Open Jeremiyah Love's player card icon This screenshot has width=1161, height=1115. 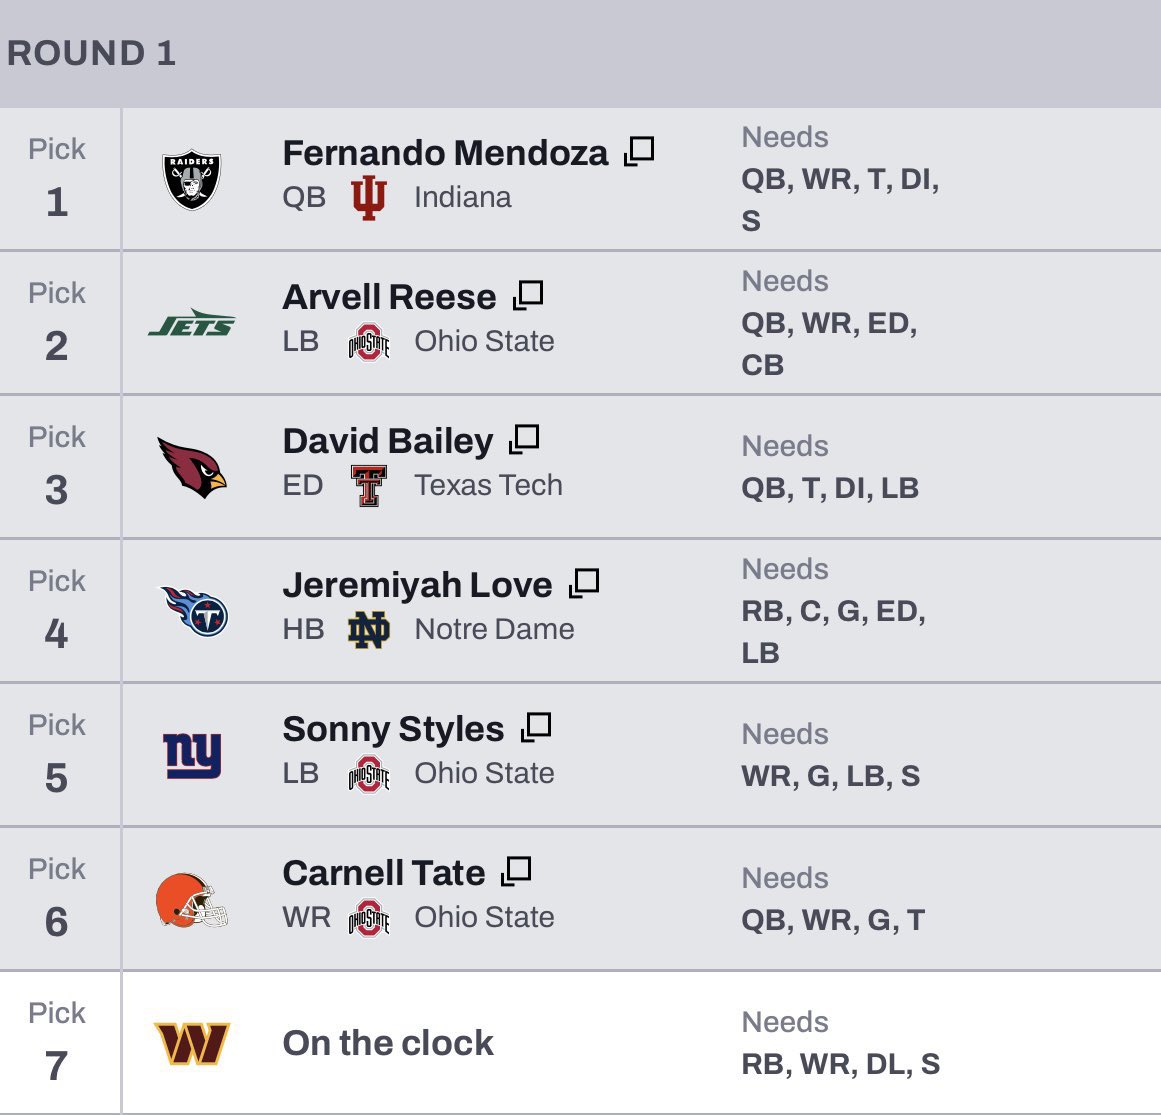coord(584,584)
